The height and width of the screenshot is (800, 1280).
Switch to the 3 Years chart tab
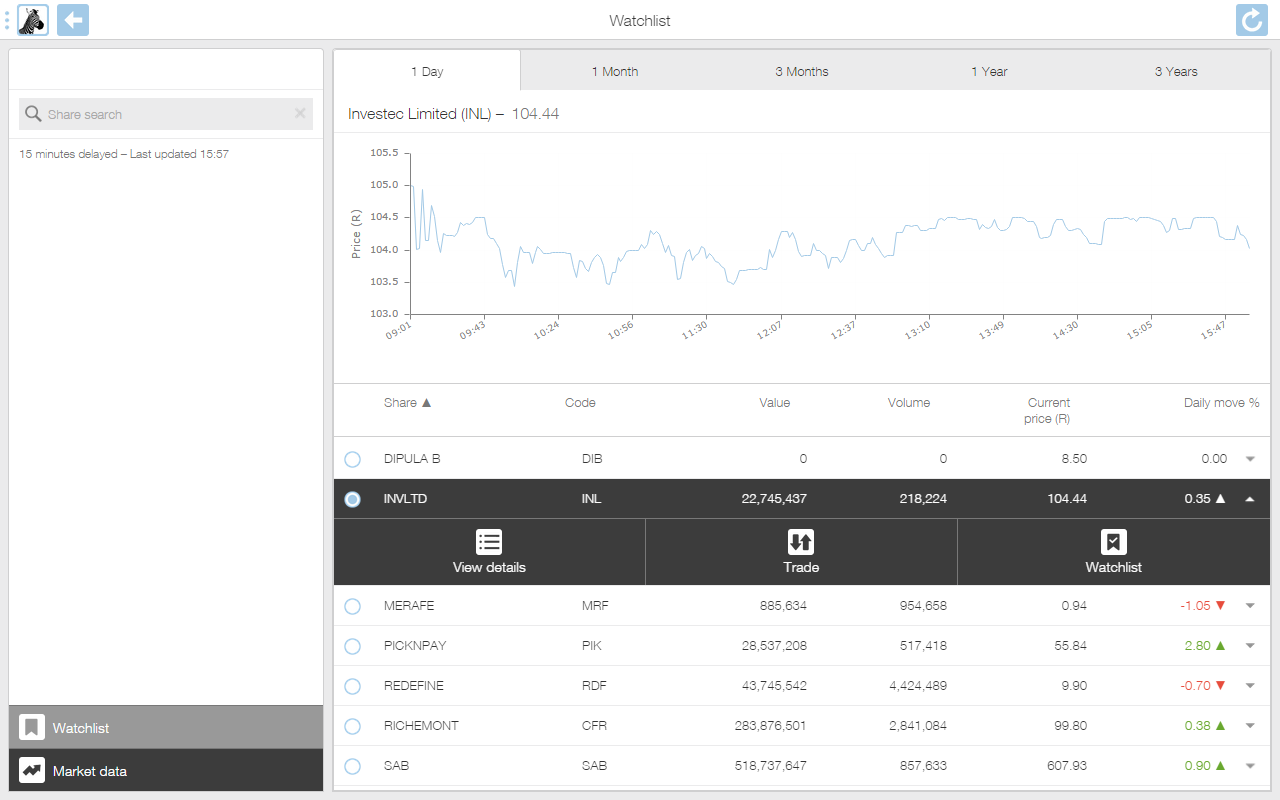[1176, 71]
